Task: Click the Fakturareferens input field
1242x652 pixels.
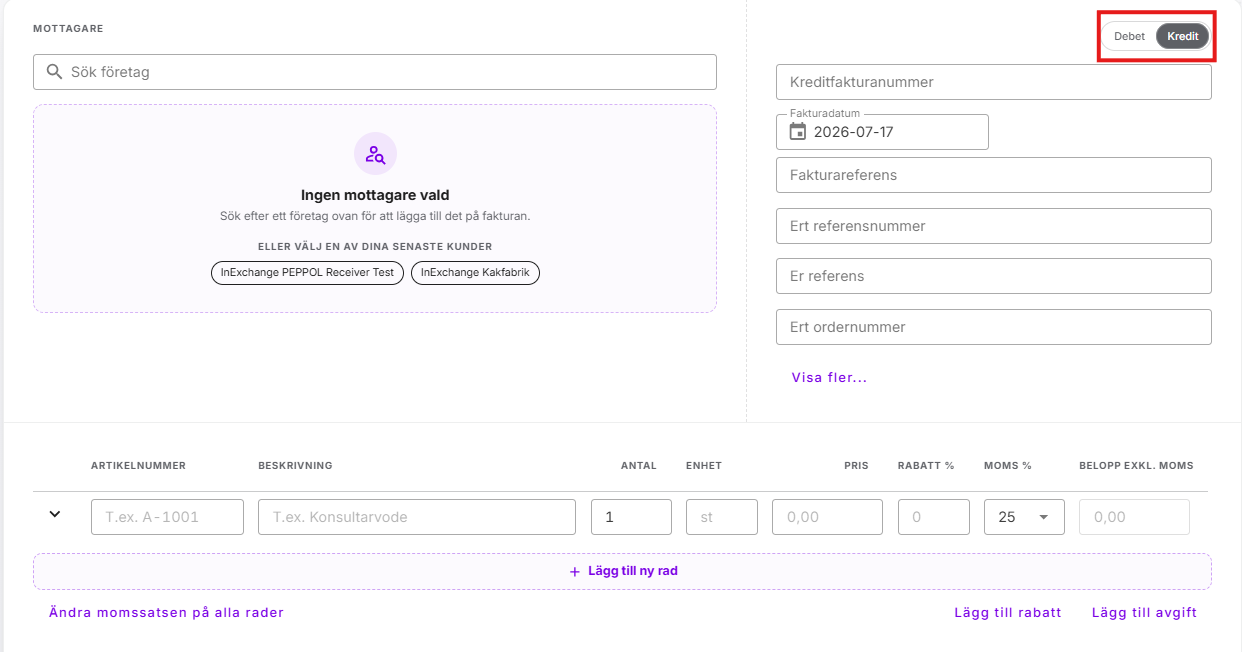Action: click(x=994, y=175)
